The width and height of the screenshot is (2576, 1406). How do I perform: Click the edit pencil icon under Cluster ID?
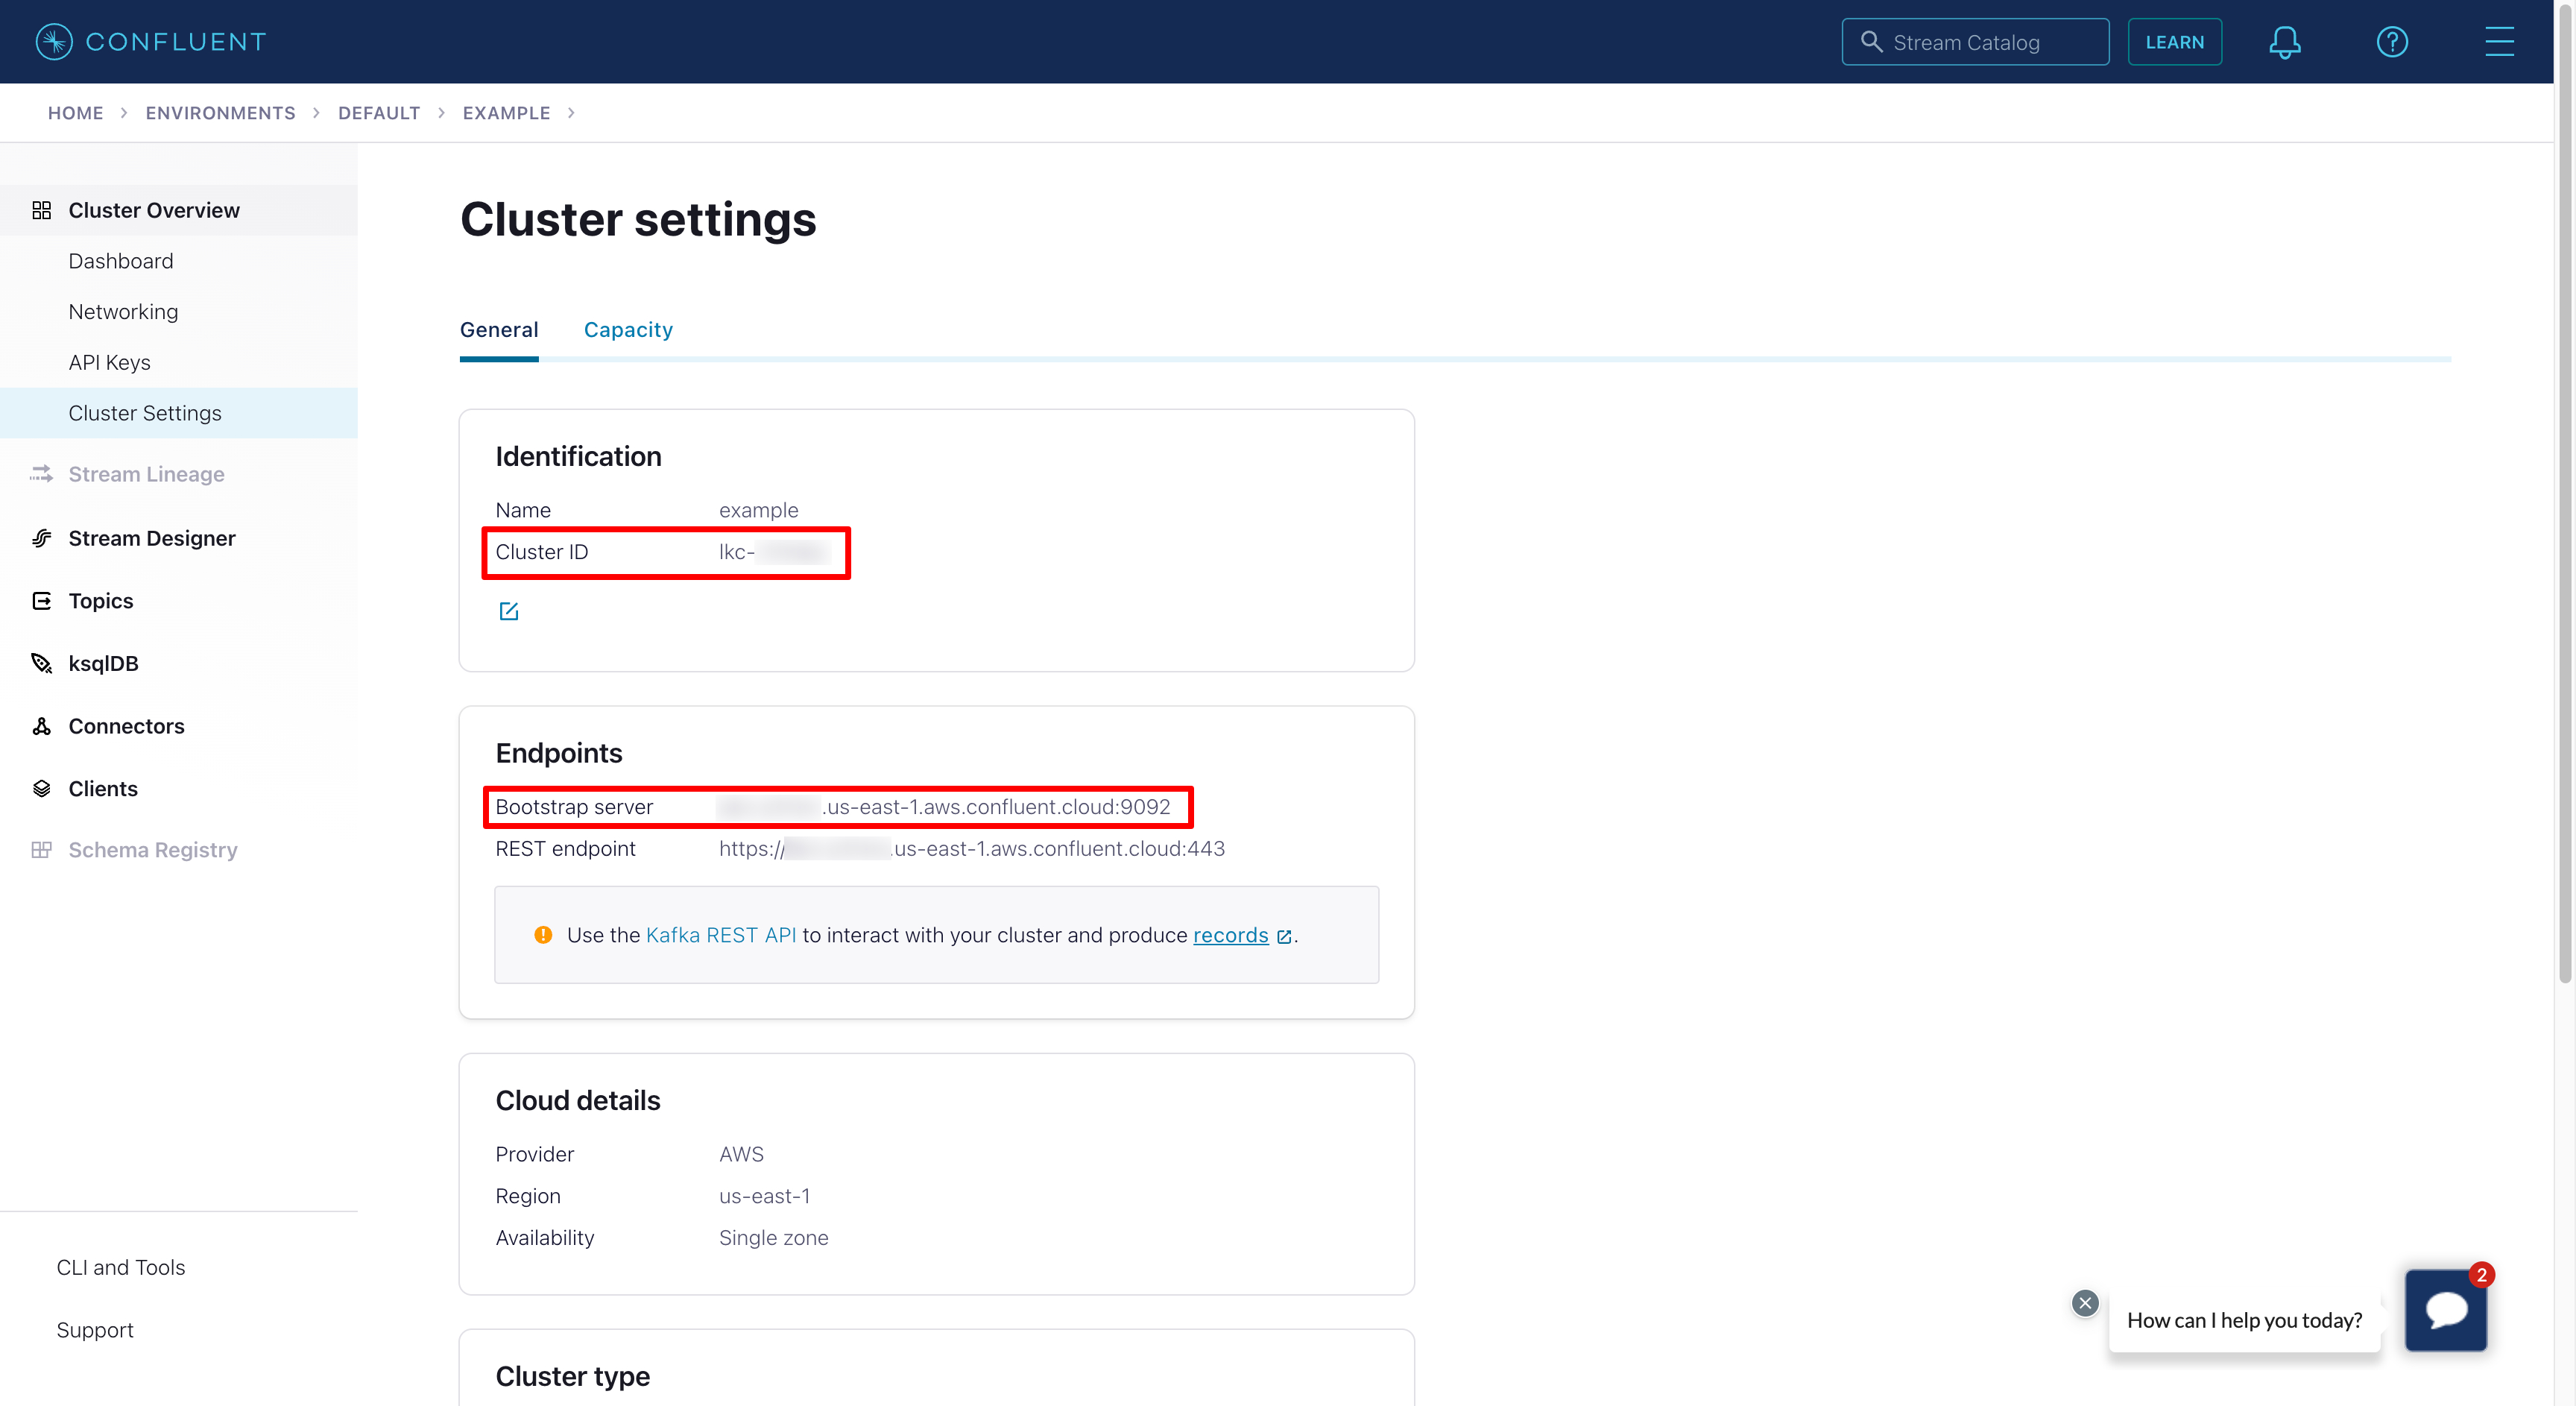(x=509, y=611)
